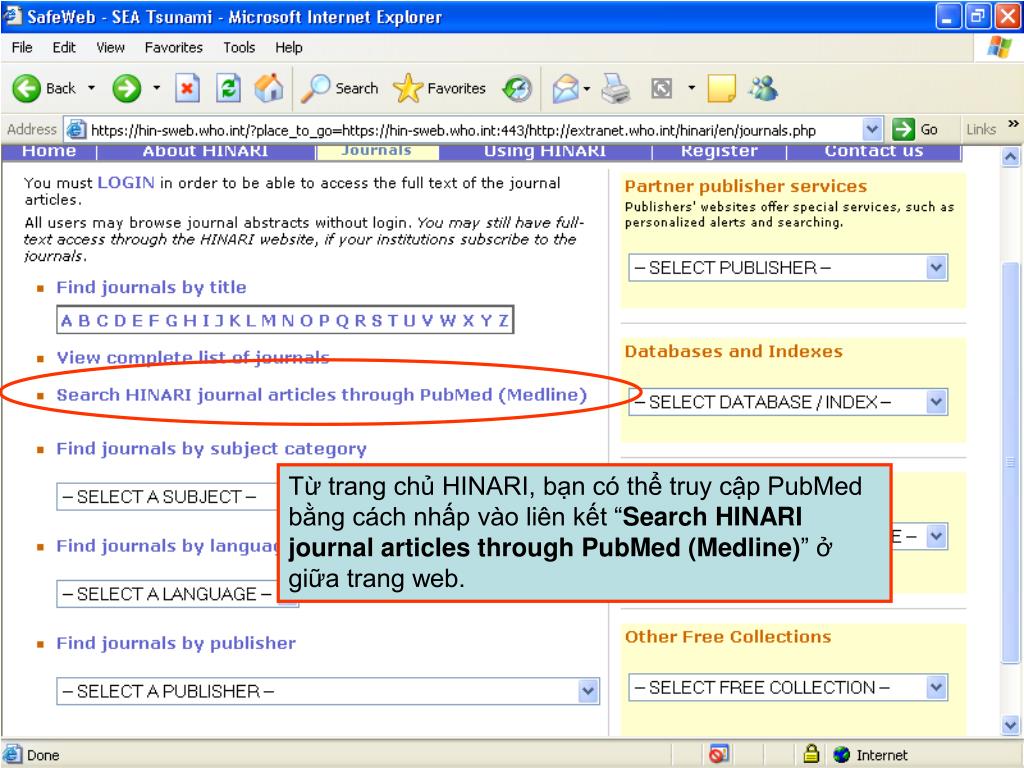This screenshot has width=1024, height=768.
Task: Click the padlock security icon in status bar
Action: [811, 754]
